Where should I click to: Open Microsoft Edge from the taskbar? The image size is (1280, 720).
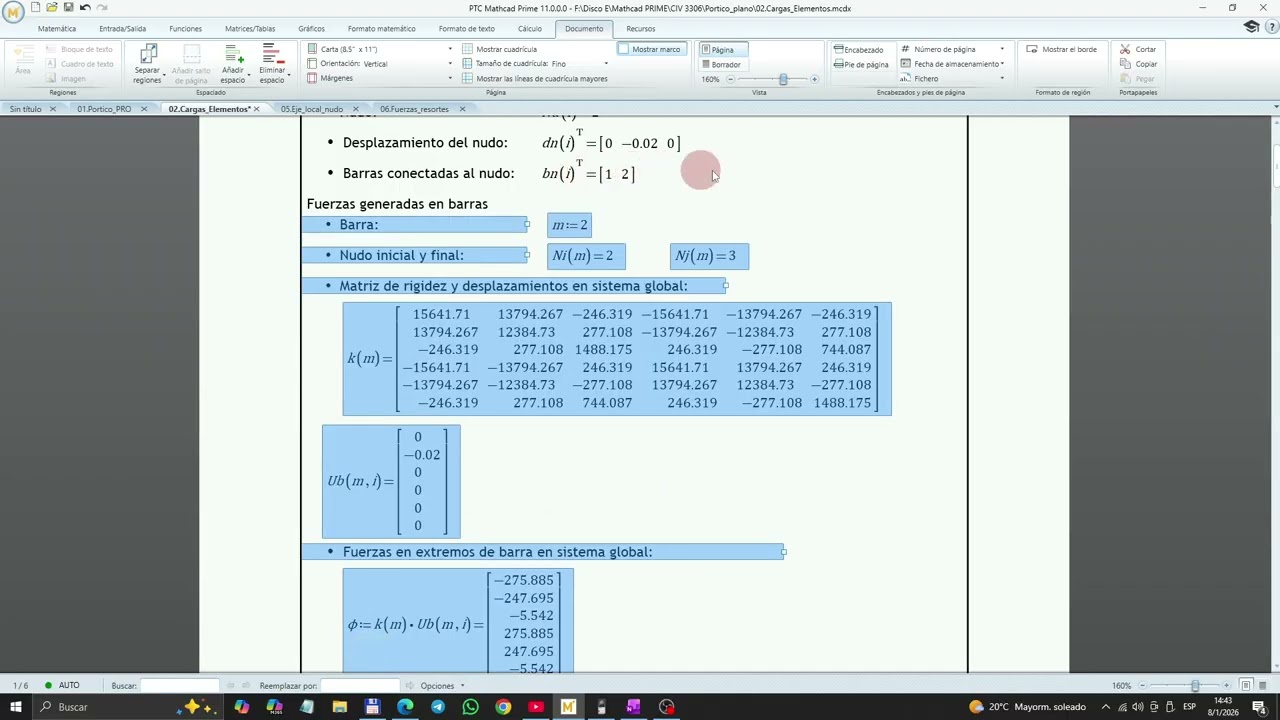(x=405, y=707)
